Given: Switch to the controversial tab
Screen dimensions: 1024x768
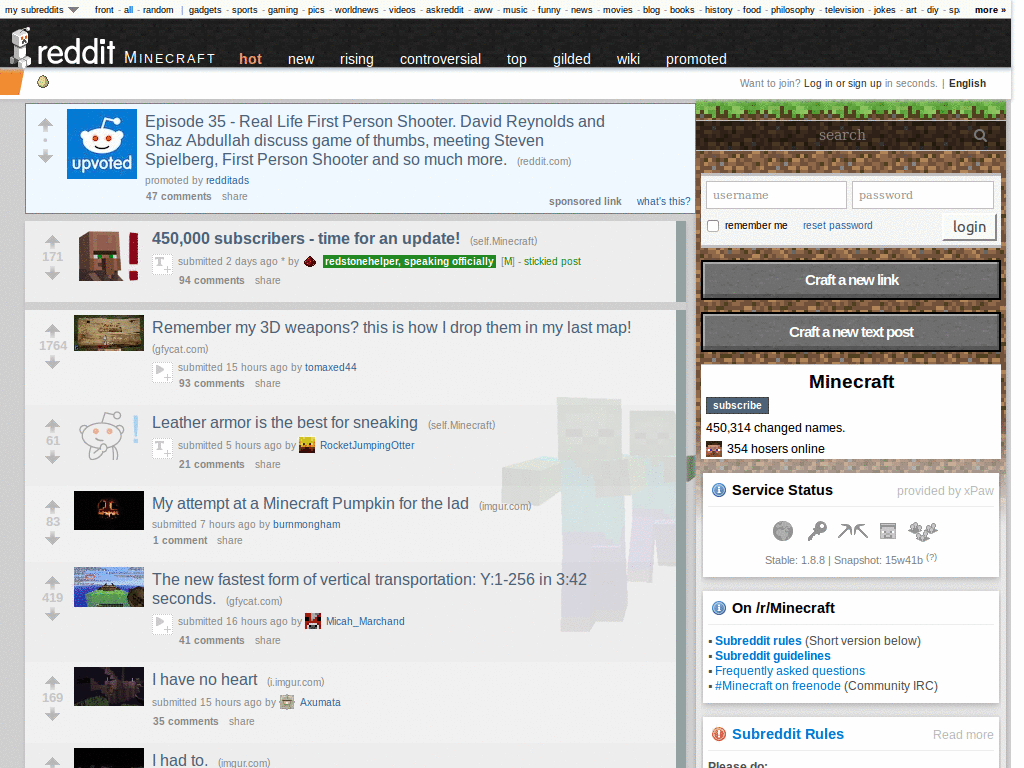Looking at the screenshot, I should 440,59.
